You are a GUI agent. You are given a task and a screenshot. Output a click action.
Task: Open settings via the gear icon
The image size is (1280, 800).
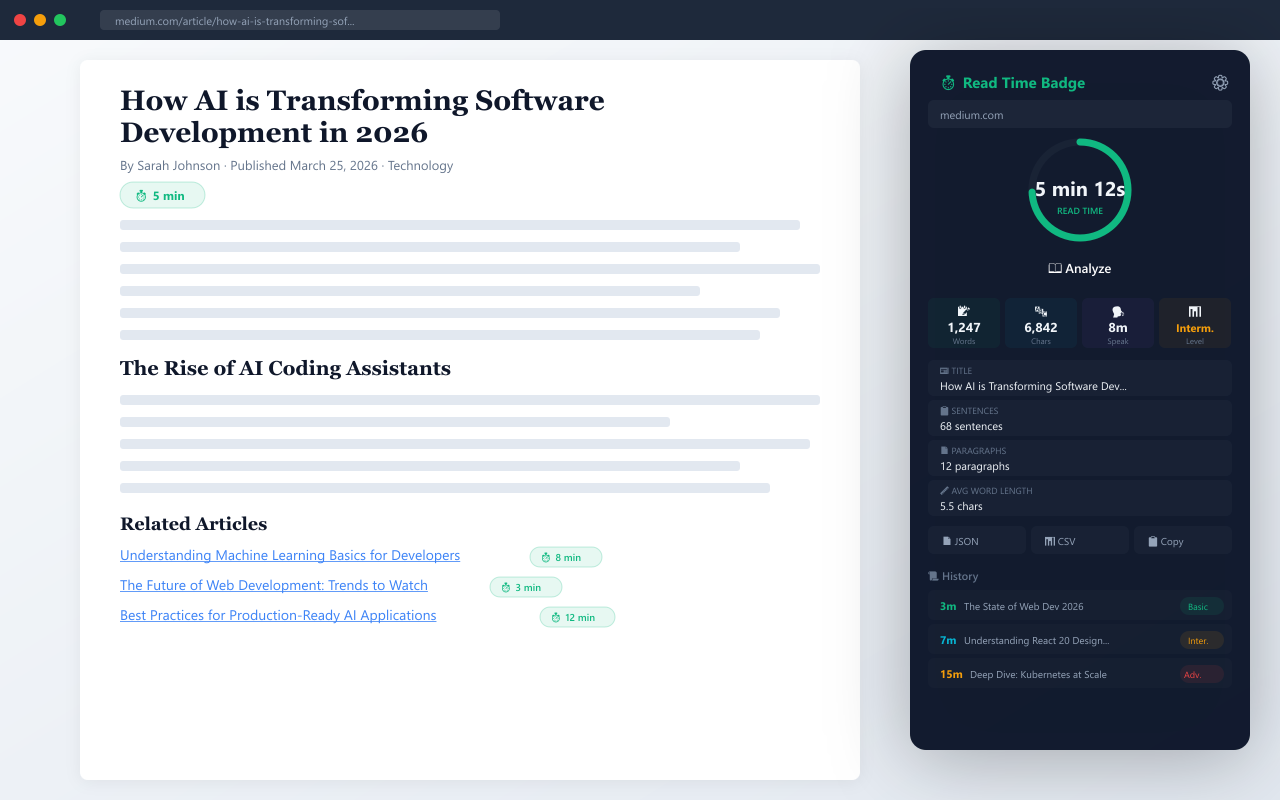click(x=1220, y=83)
